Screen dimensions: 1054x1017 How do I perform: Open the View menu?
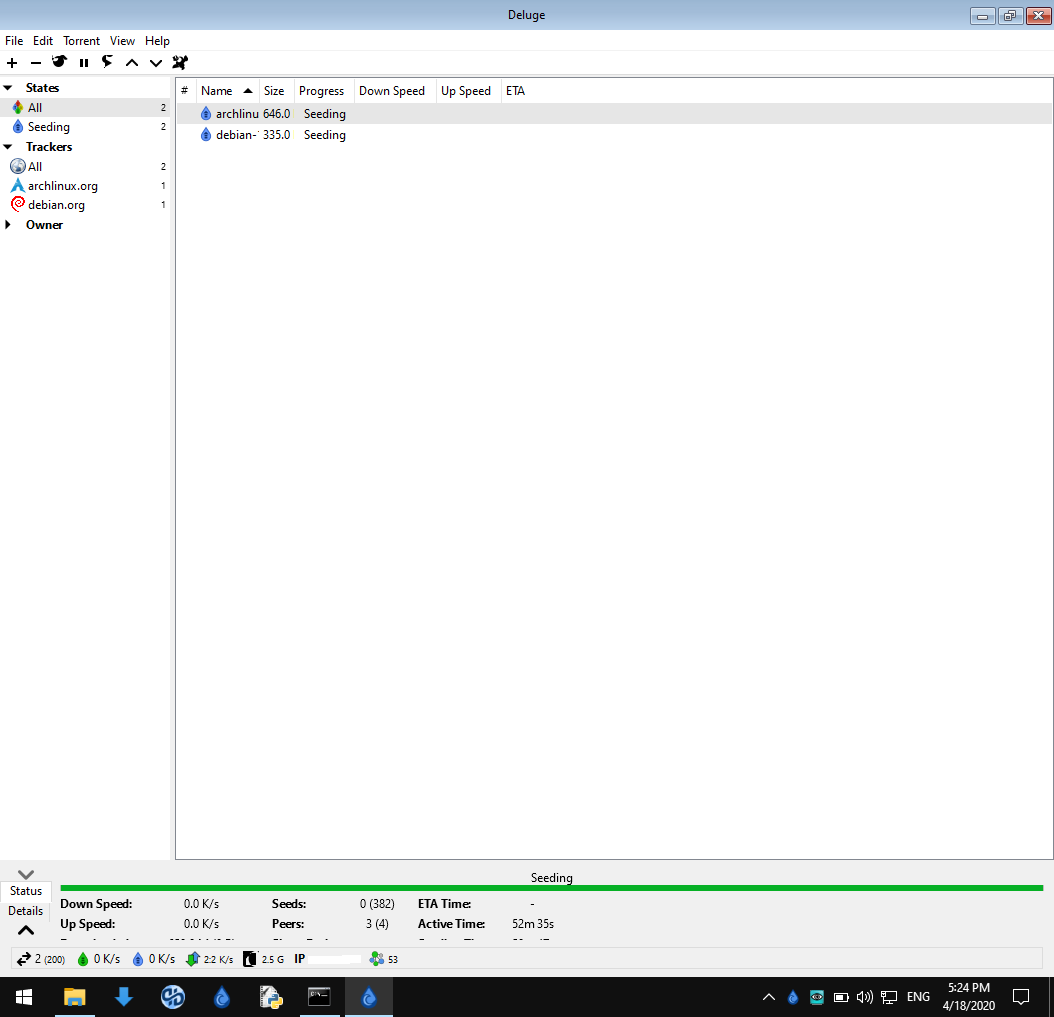(122, 41)
